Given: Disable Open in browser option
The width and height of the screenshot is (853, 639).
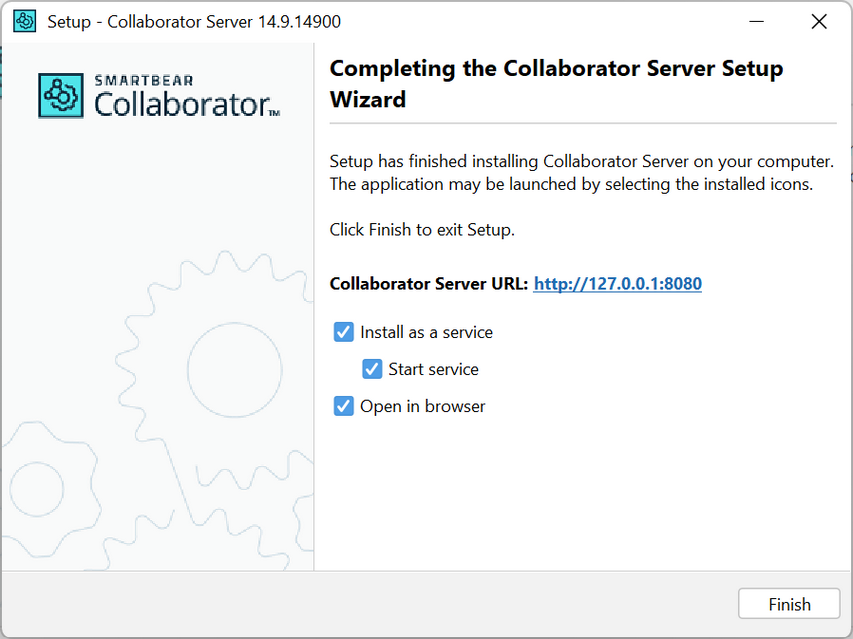Looking at the screenshot, I should [x=343, y=406].
